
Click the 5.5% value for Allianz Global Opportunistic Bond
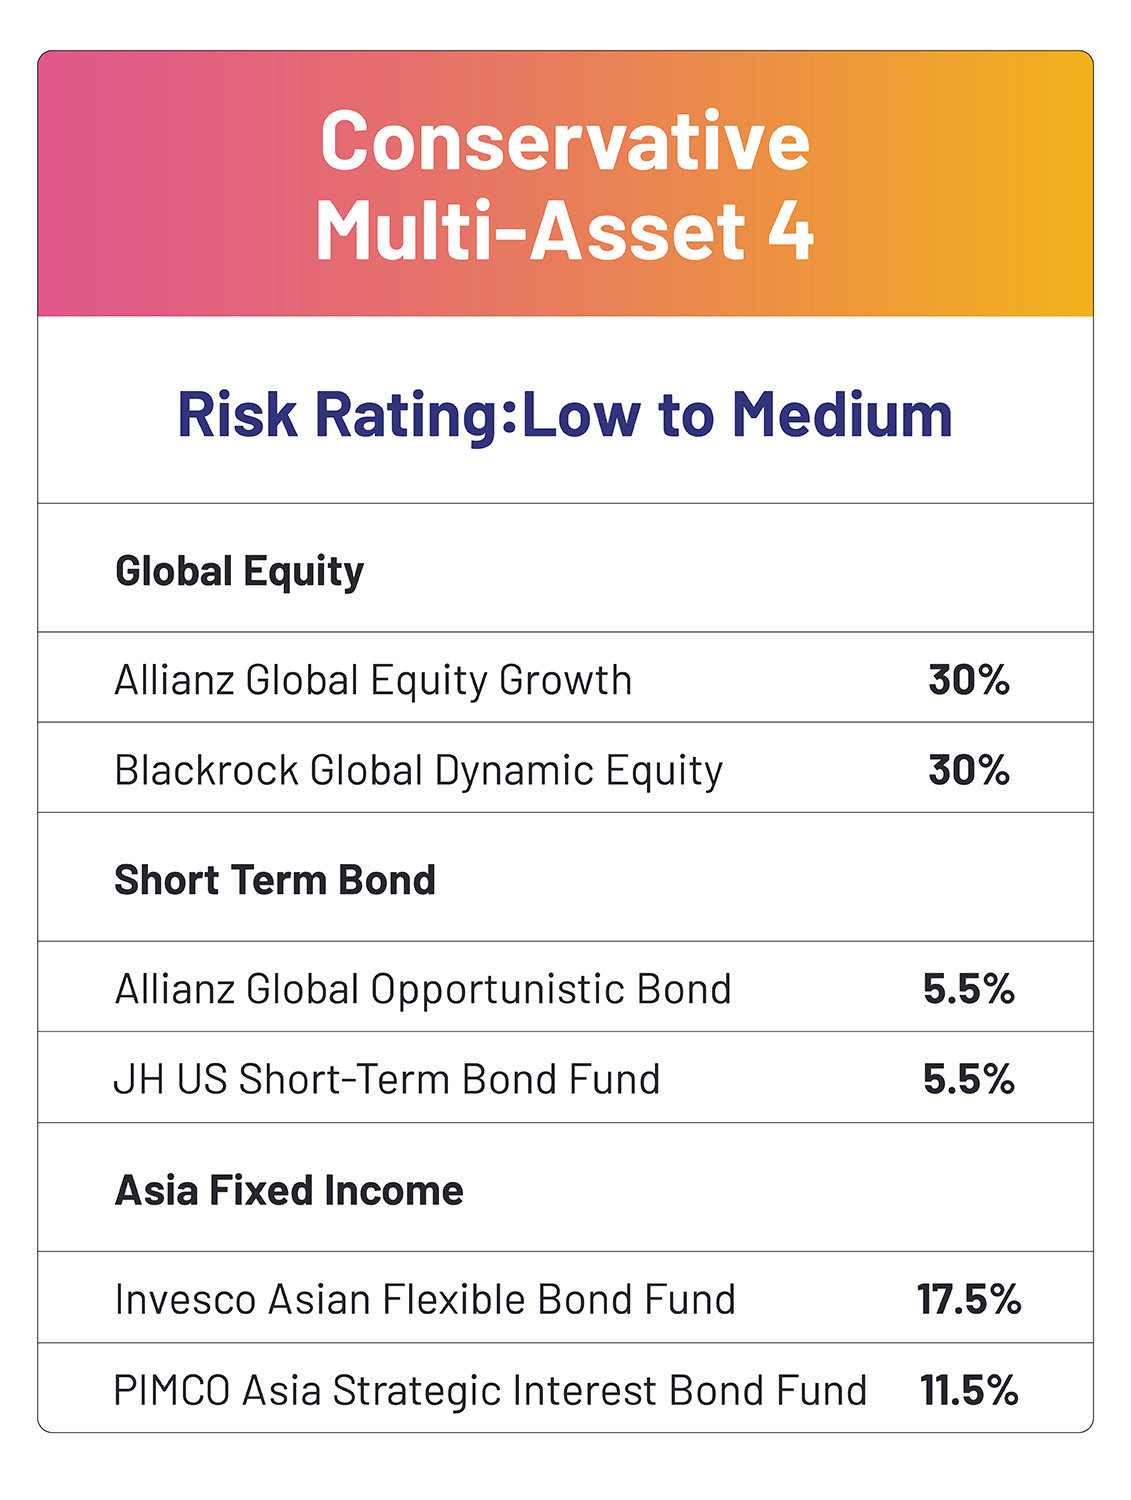969,989
